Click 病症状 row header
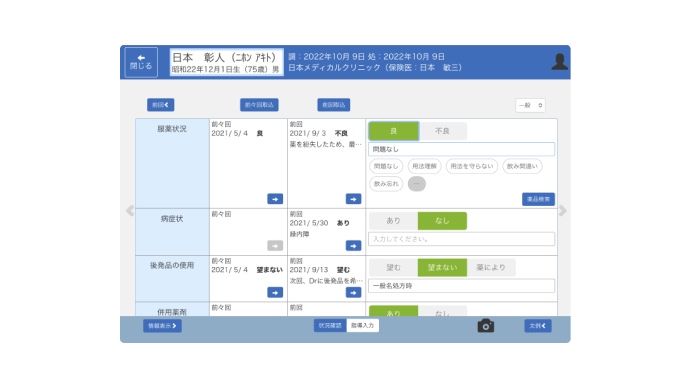Screen dimensions: 690x388 (x=172, y=232)
